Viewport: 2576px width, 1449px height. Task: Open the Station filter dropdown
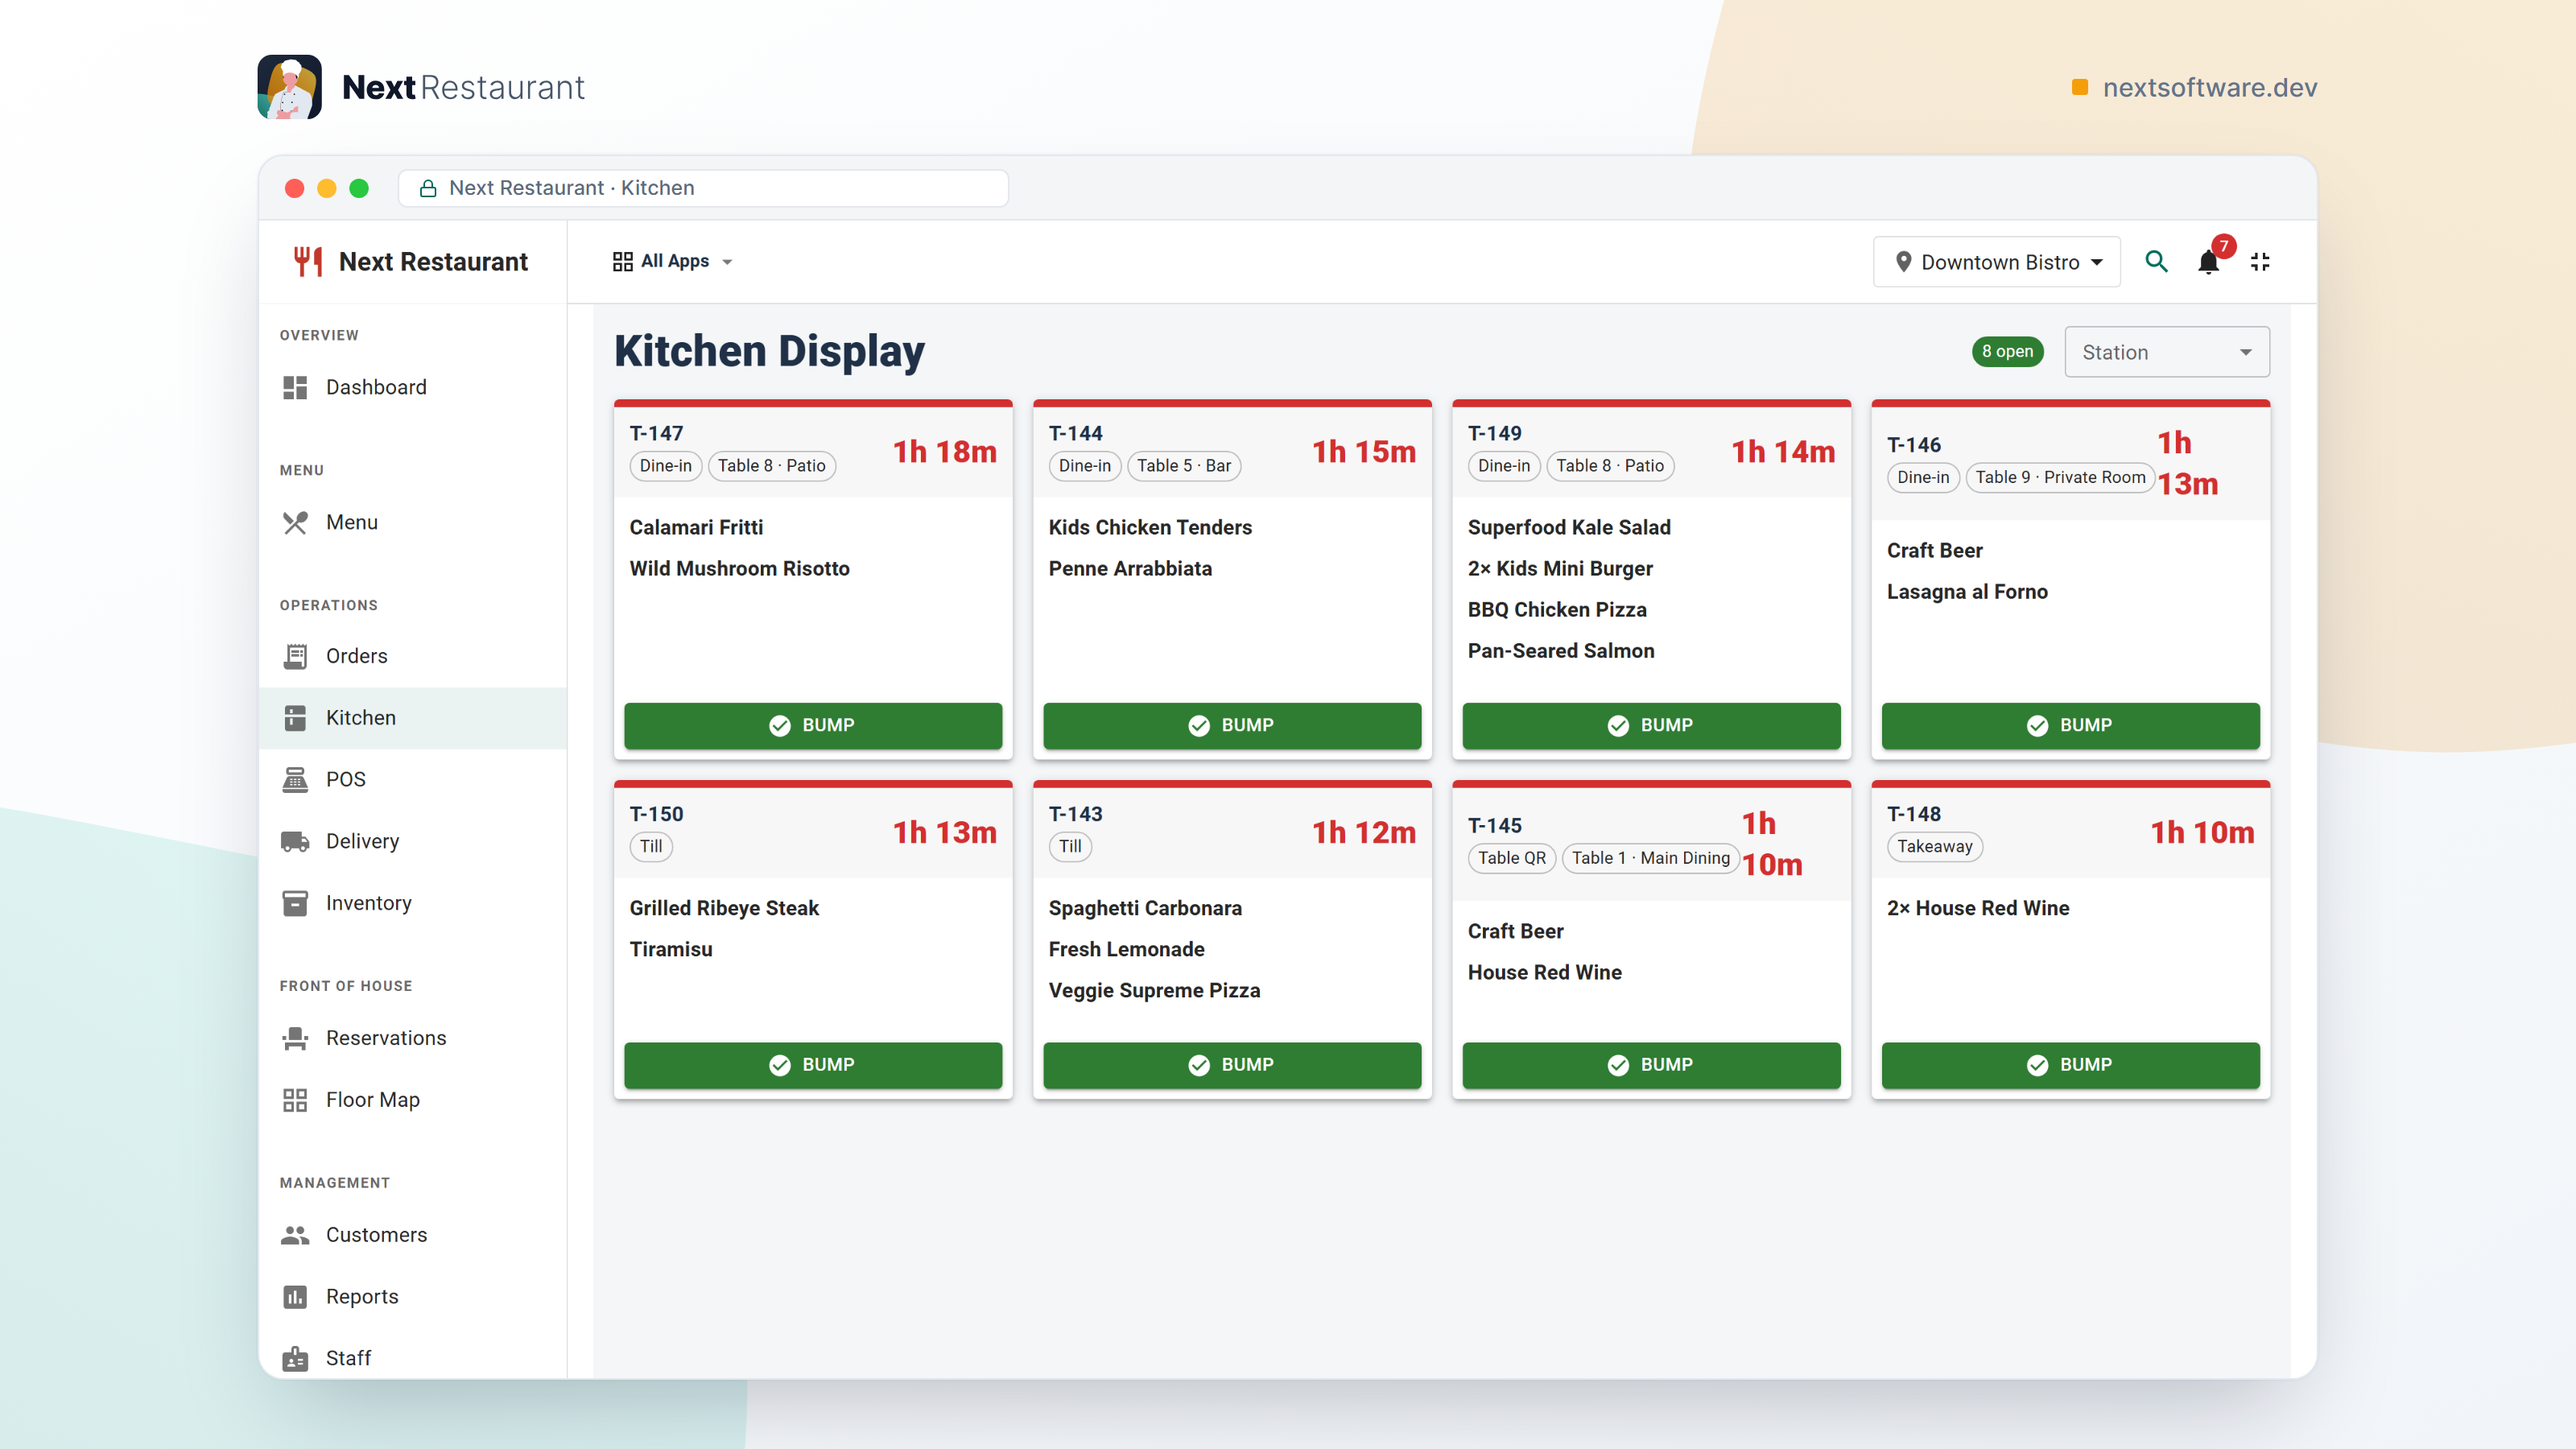[x=2167, y=352]
